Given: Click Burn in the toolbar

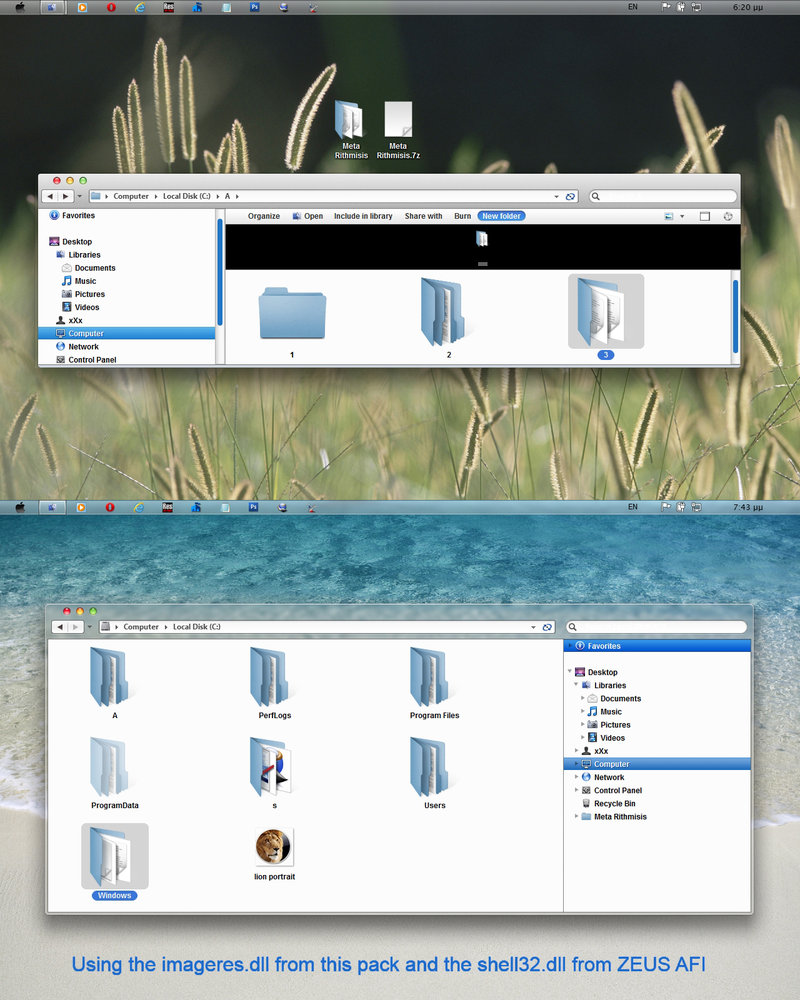Looking at the screenshot, I should (x=463, y=216).
